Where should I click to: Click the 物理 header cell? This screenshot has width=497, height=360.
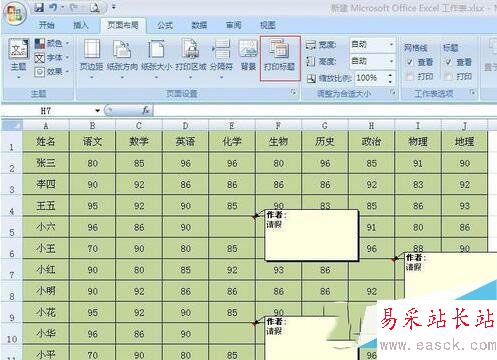pyautogui.click(x=418, y=142)
